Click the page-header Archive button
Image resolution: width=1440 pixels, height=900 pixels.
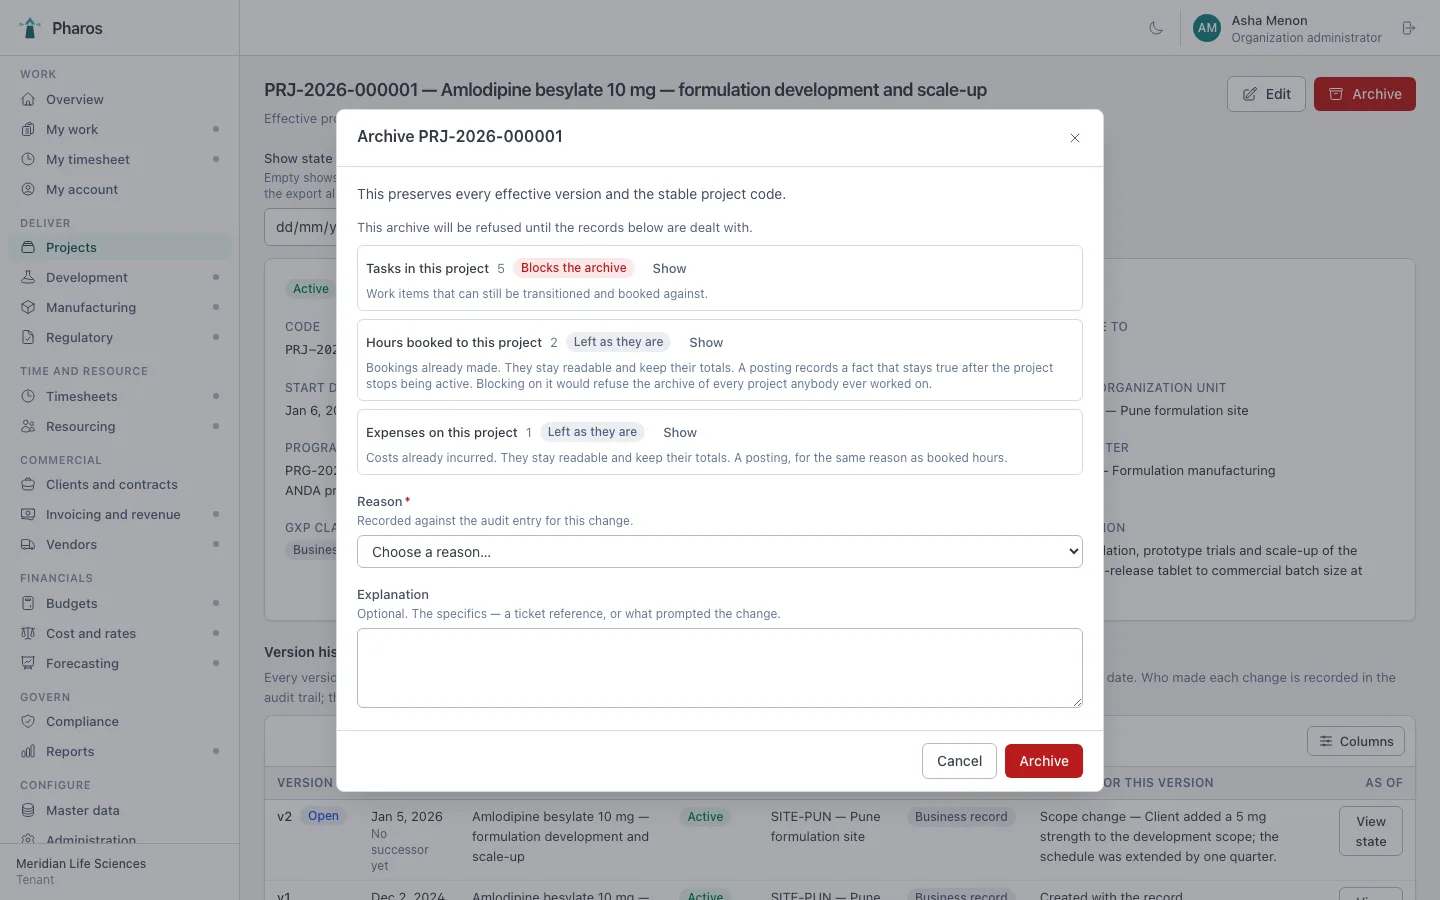(1365, 94)
